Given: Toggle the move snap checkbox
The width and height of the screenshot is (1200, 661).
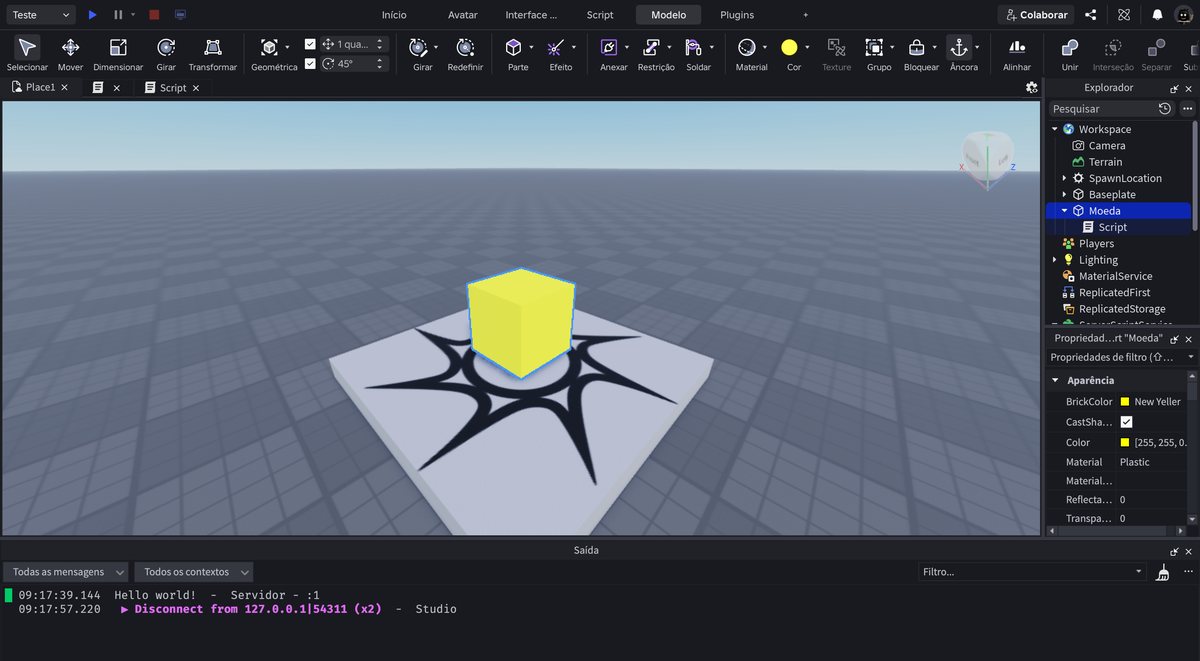Looking at the screenshot, I should tap(310, 44).
